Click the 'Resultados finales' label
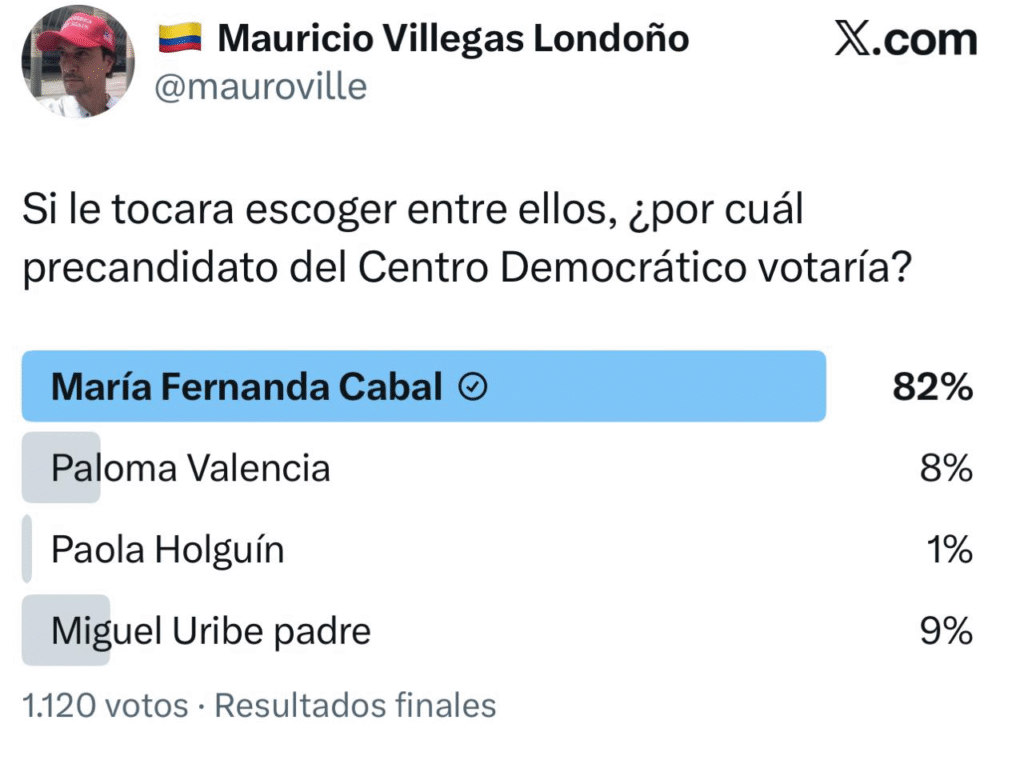1024x768 pixels. 356,705
